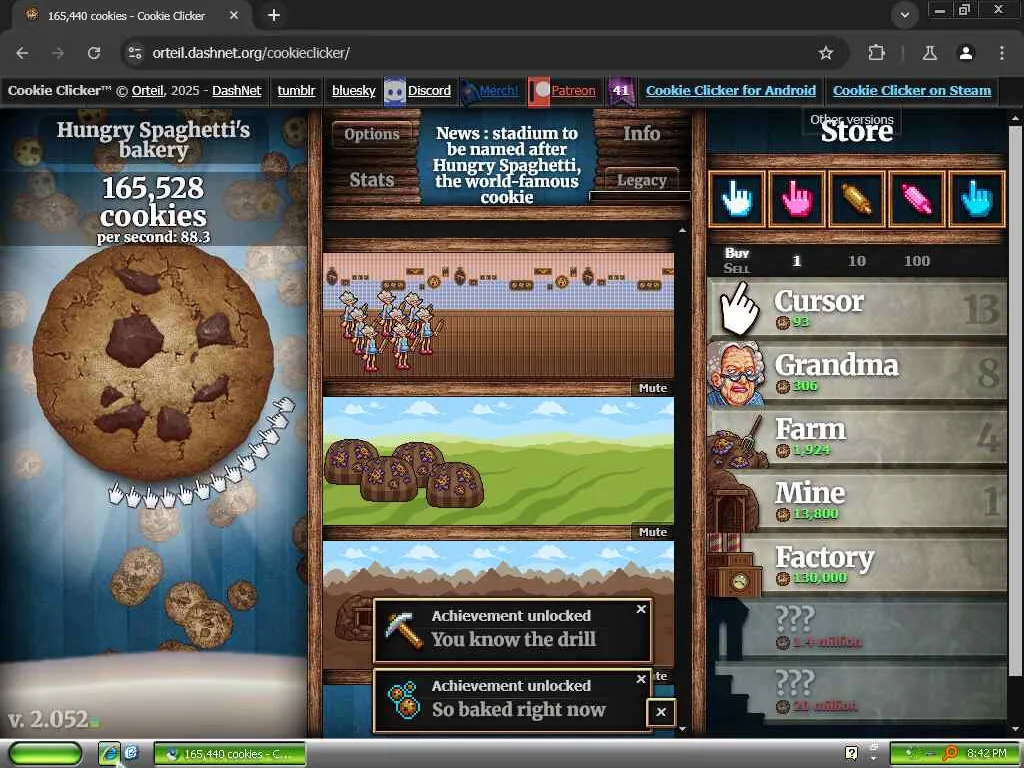Click the purple 41 badge icon
The image size is (1024, 768).
(621, 91)
